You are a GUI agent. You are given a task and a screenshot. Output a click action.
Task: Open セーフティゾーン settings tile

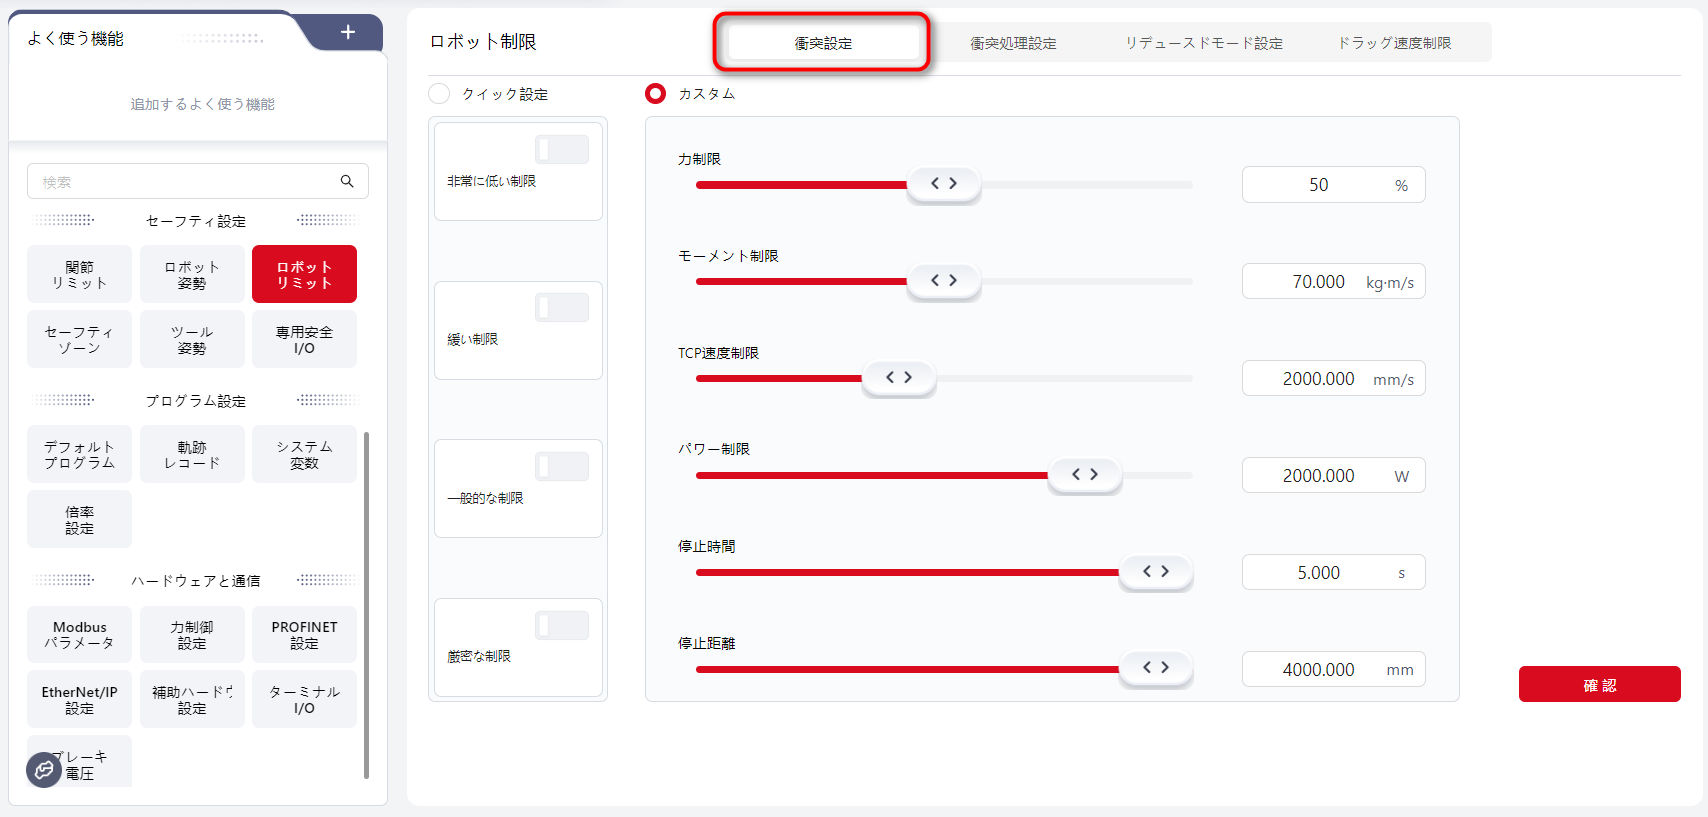click(79, 339)
